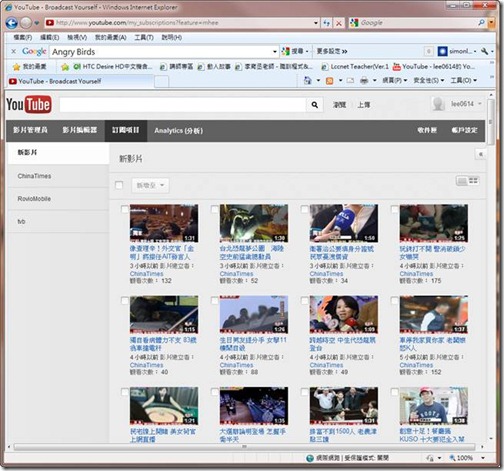
Task: Tick checkbox of video with 175 views
Action: tap(395, 209)
